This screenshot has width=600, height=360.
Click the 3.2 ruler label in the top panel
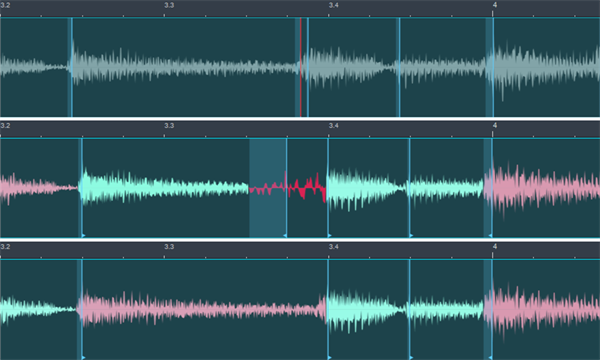(5, 5)
